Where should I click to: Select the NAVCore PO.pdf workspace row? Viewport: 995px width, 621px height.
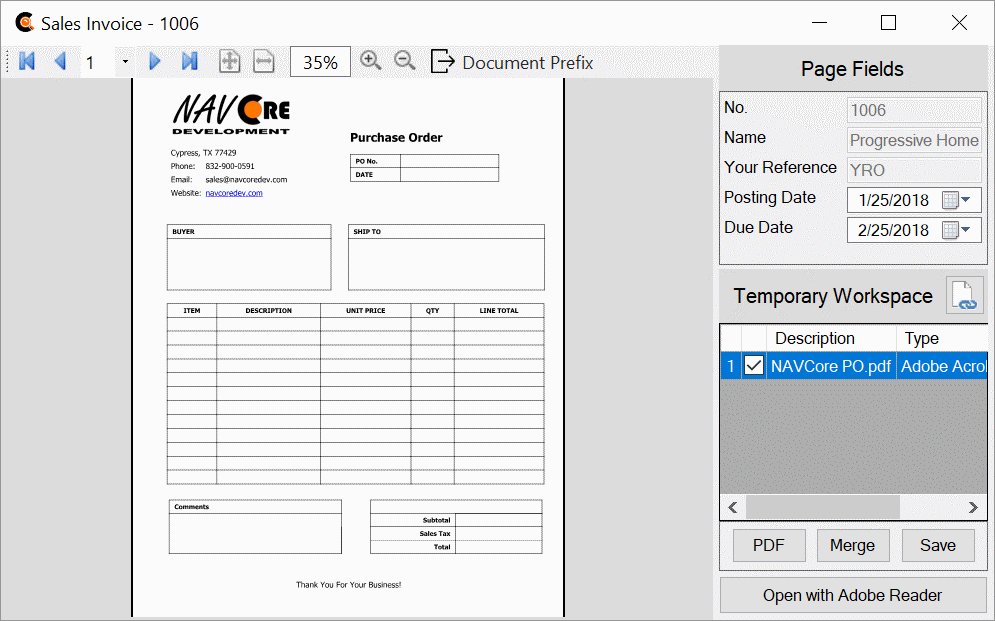tap(830, 365)
